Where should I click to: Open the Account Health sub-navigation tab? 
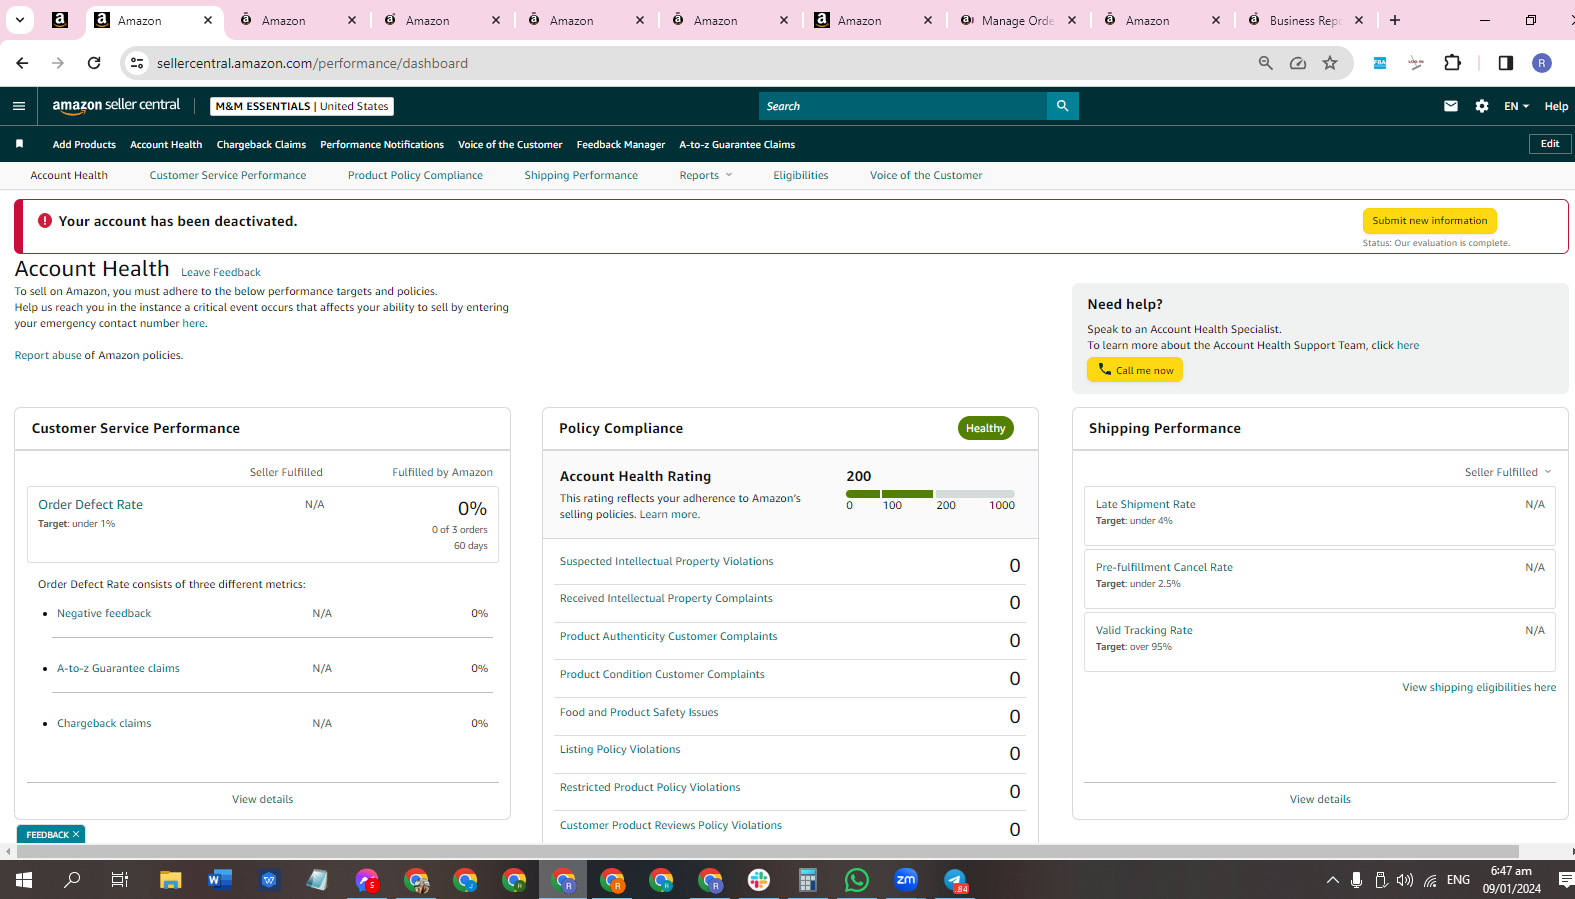tap(69, 175)
